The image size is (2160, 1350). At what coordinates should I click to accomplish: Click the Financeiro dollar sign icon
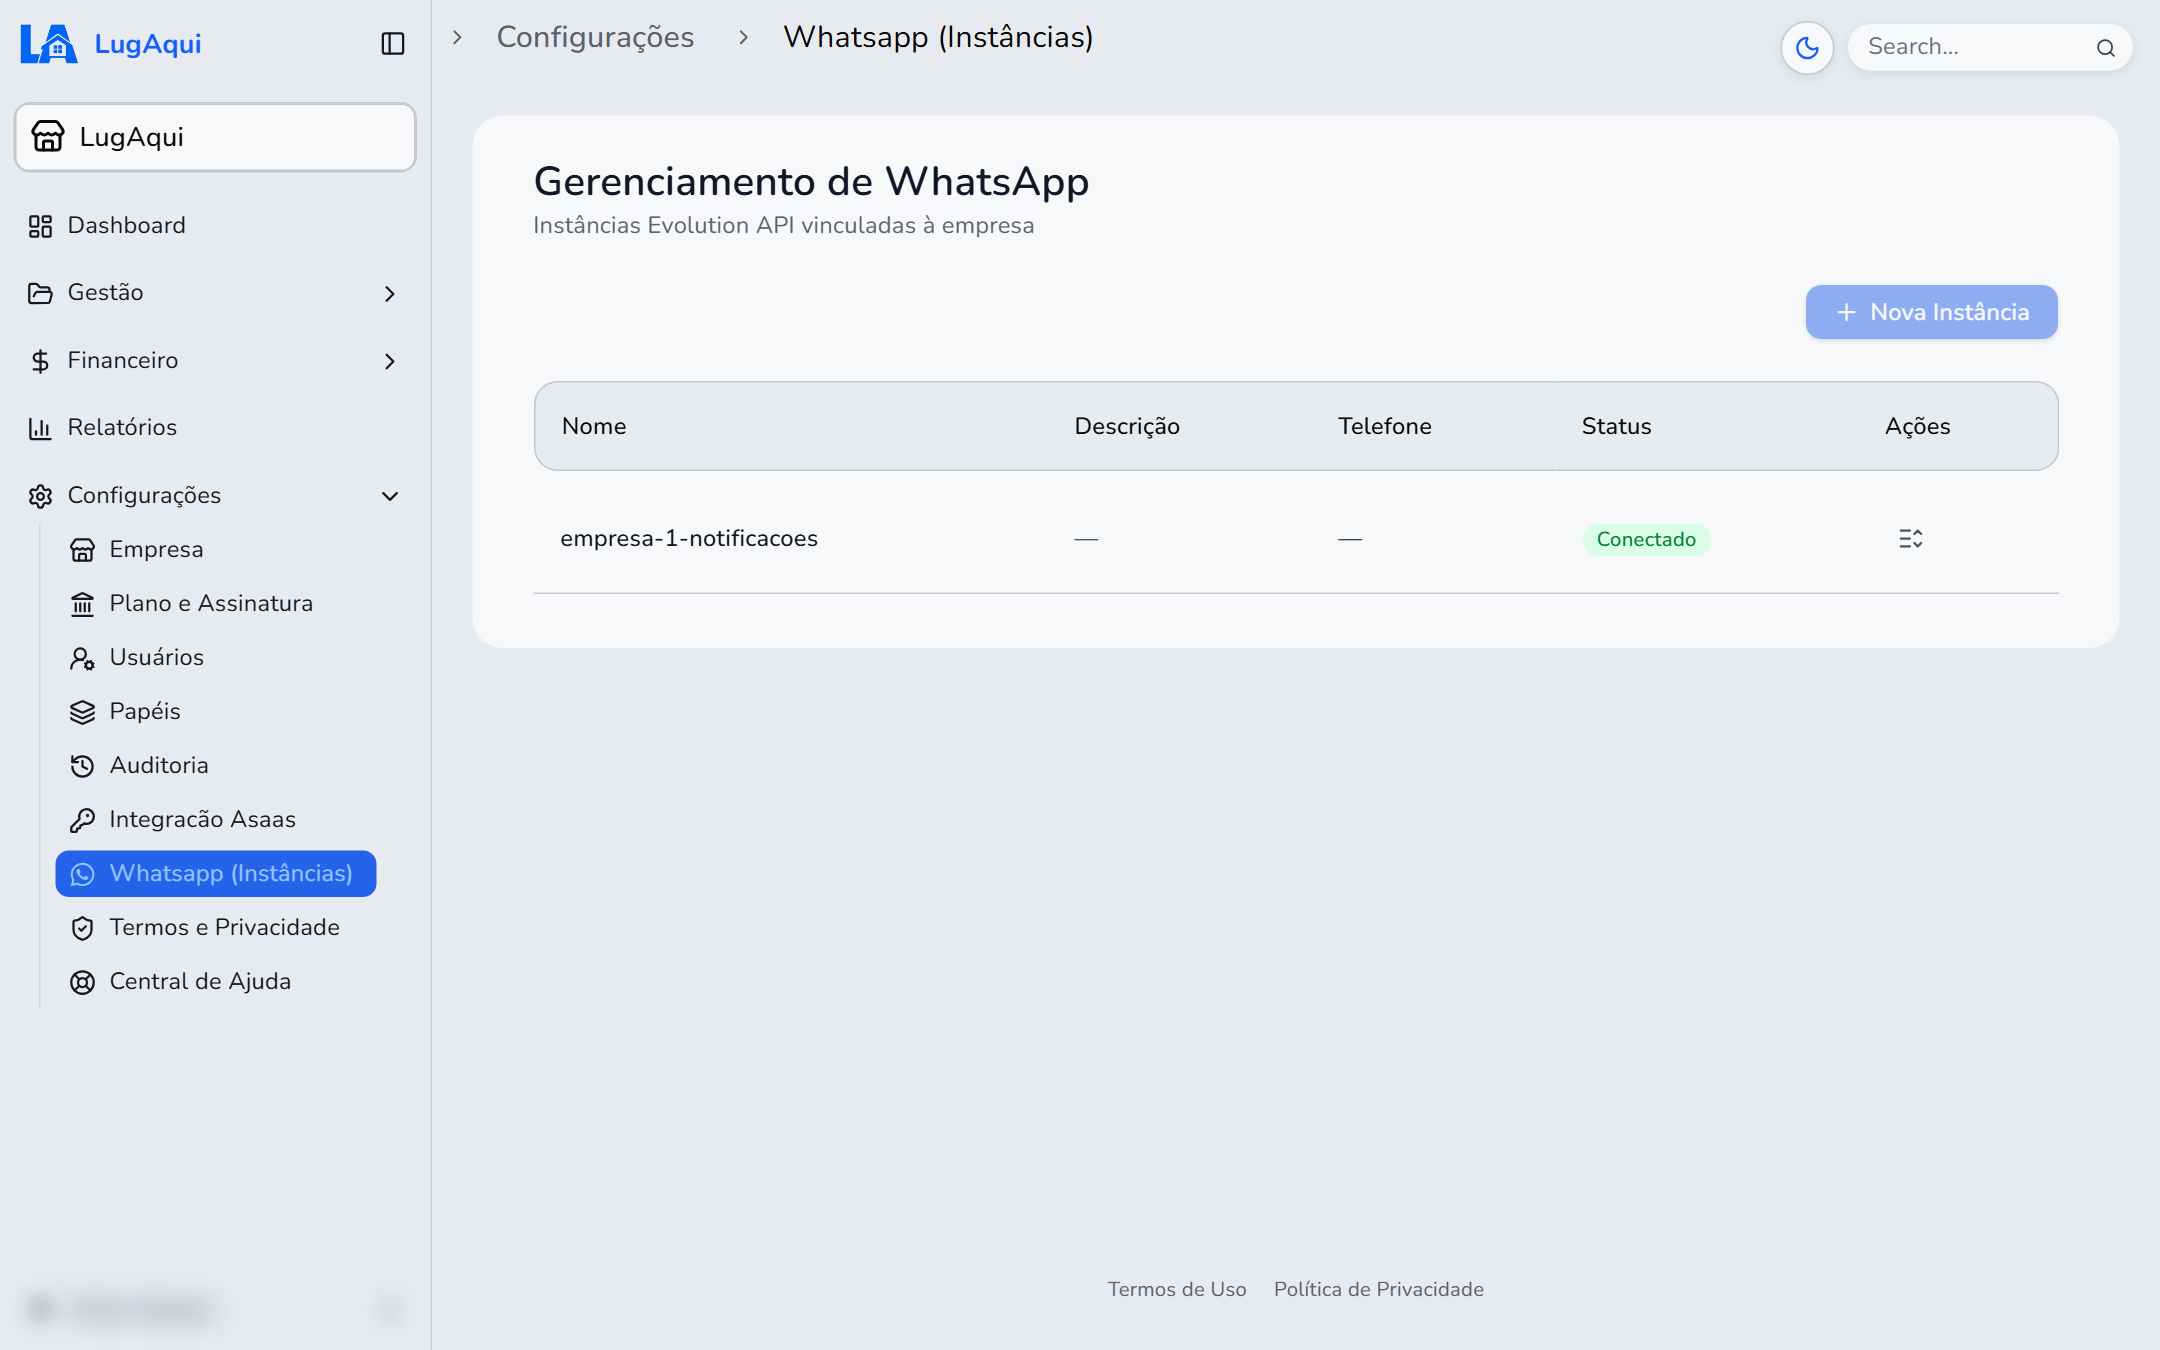pos(40,361)
